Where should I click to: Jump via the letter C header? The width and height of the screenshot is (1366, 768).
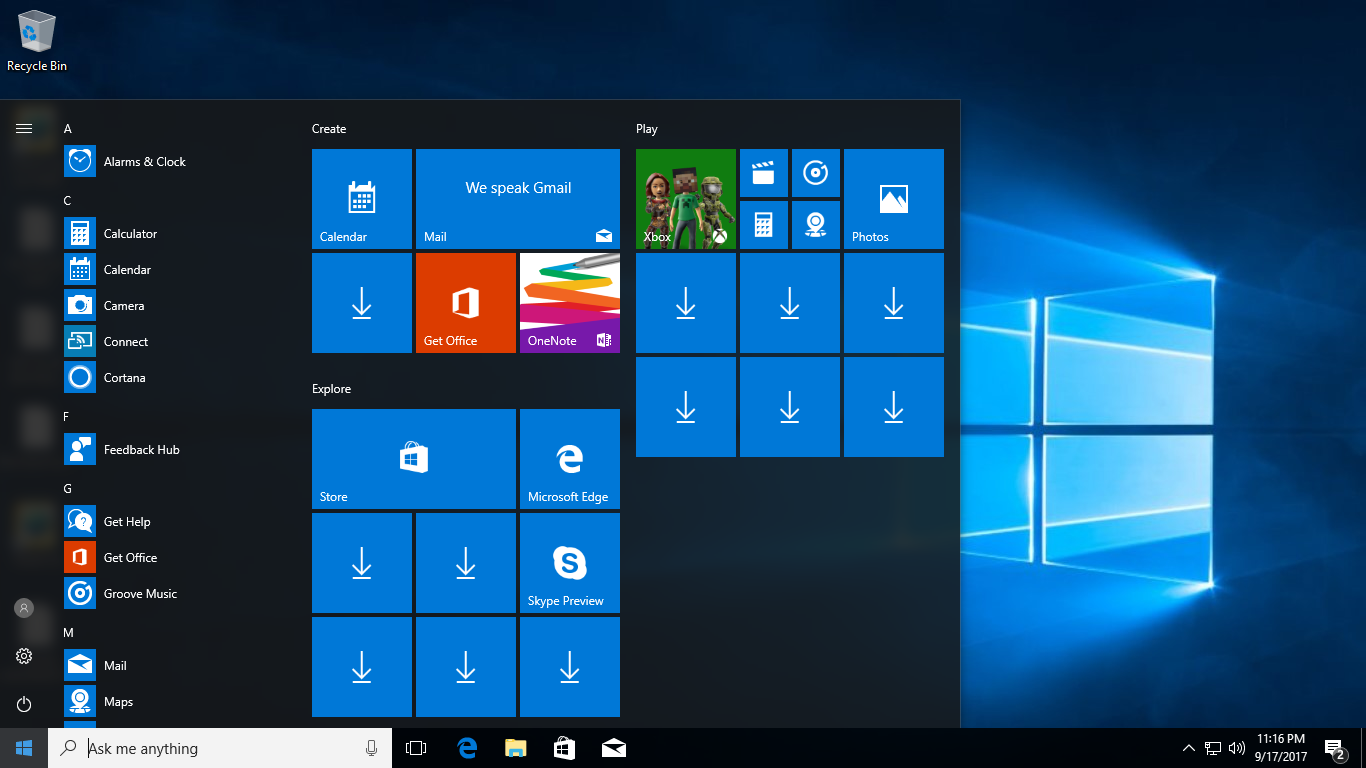(67, 201)
